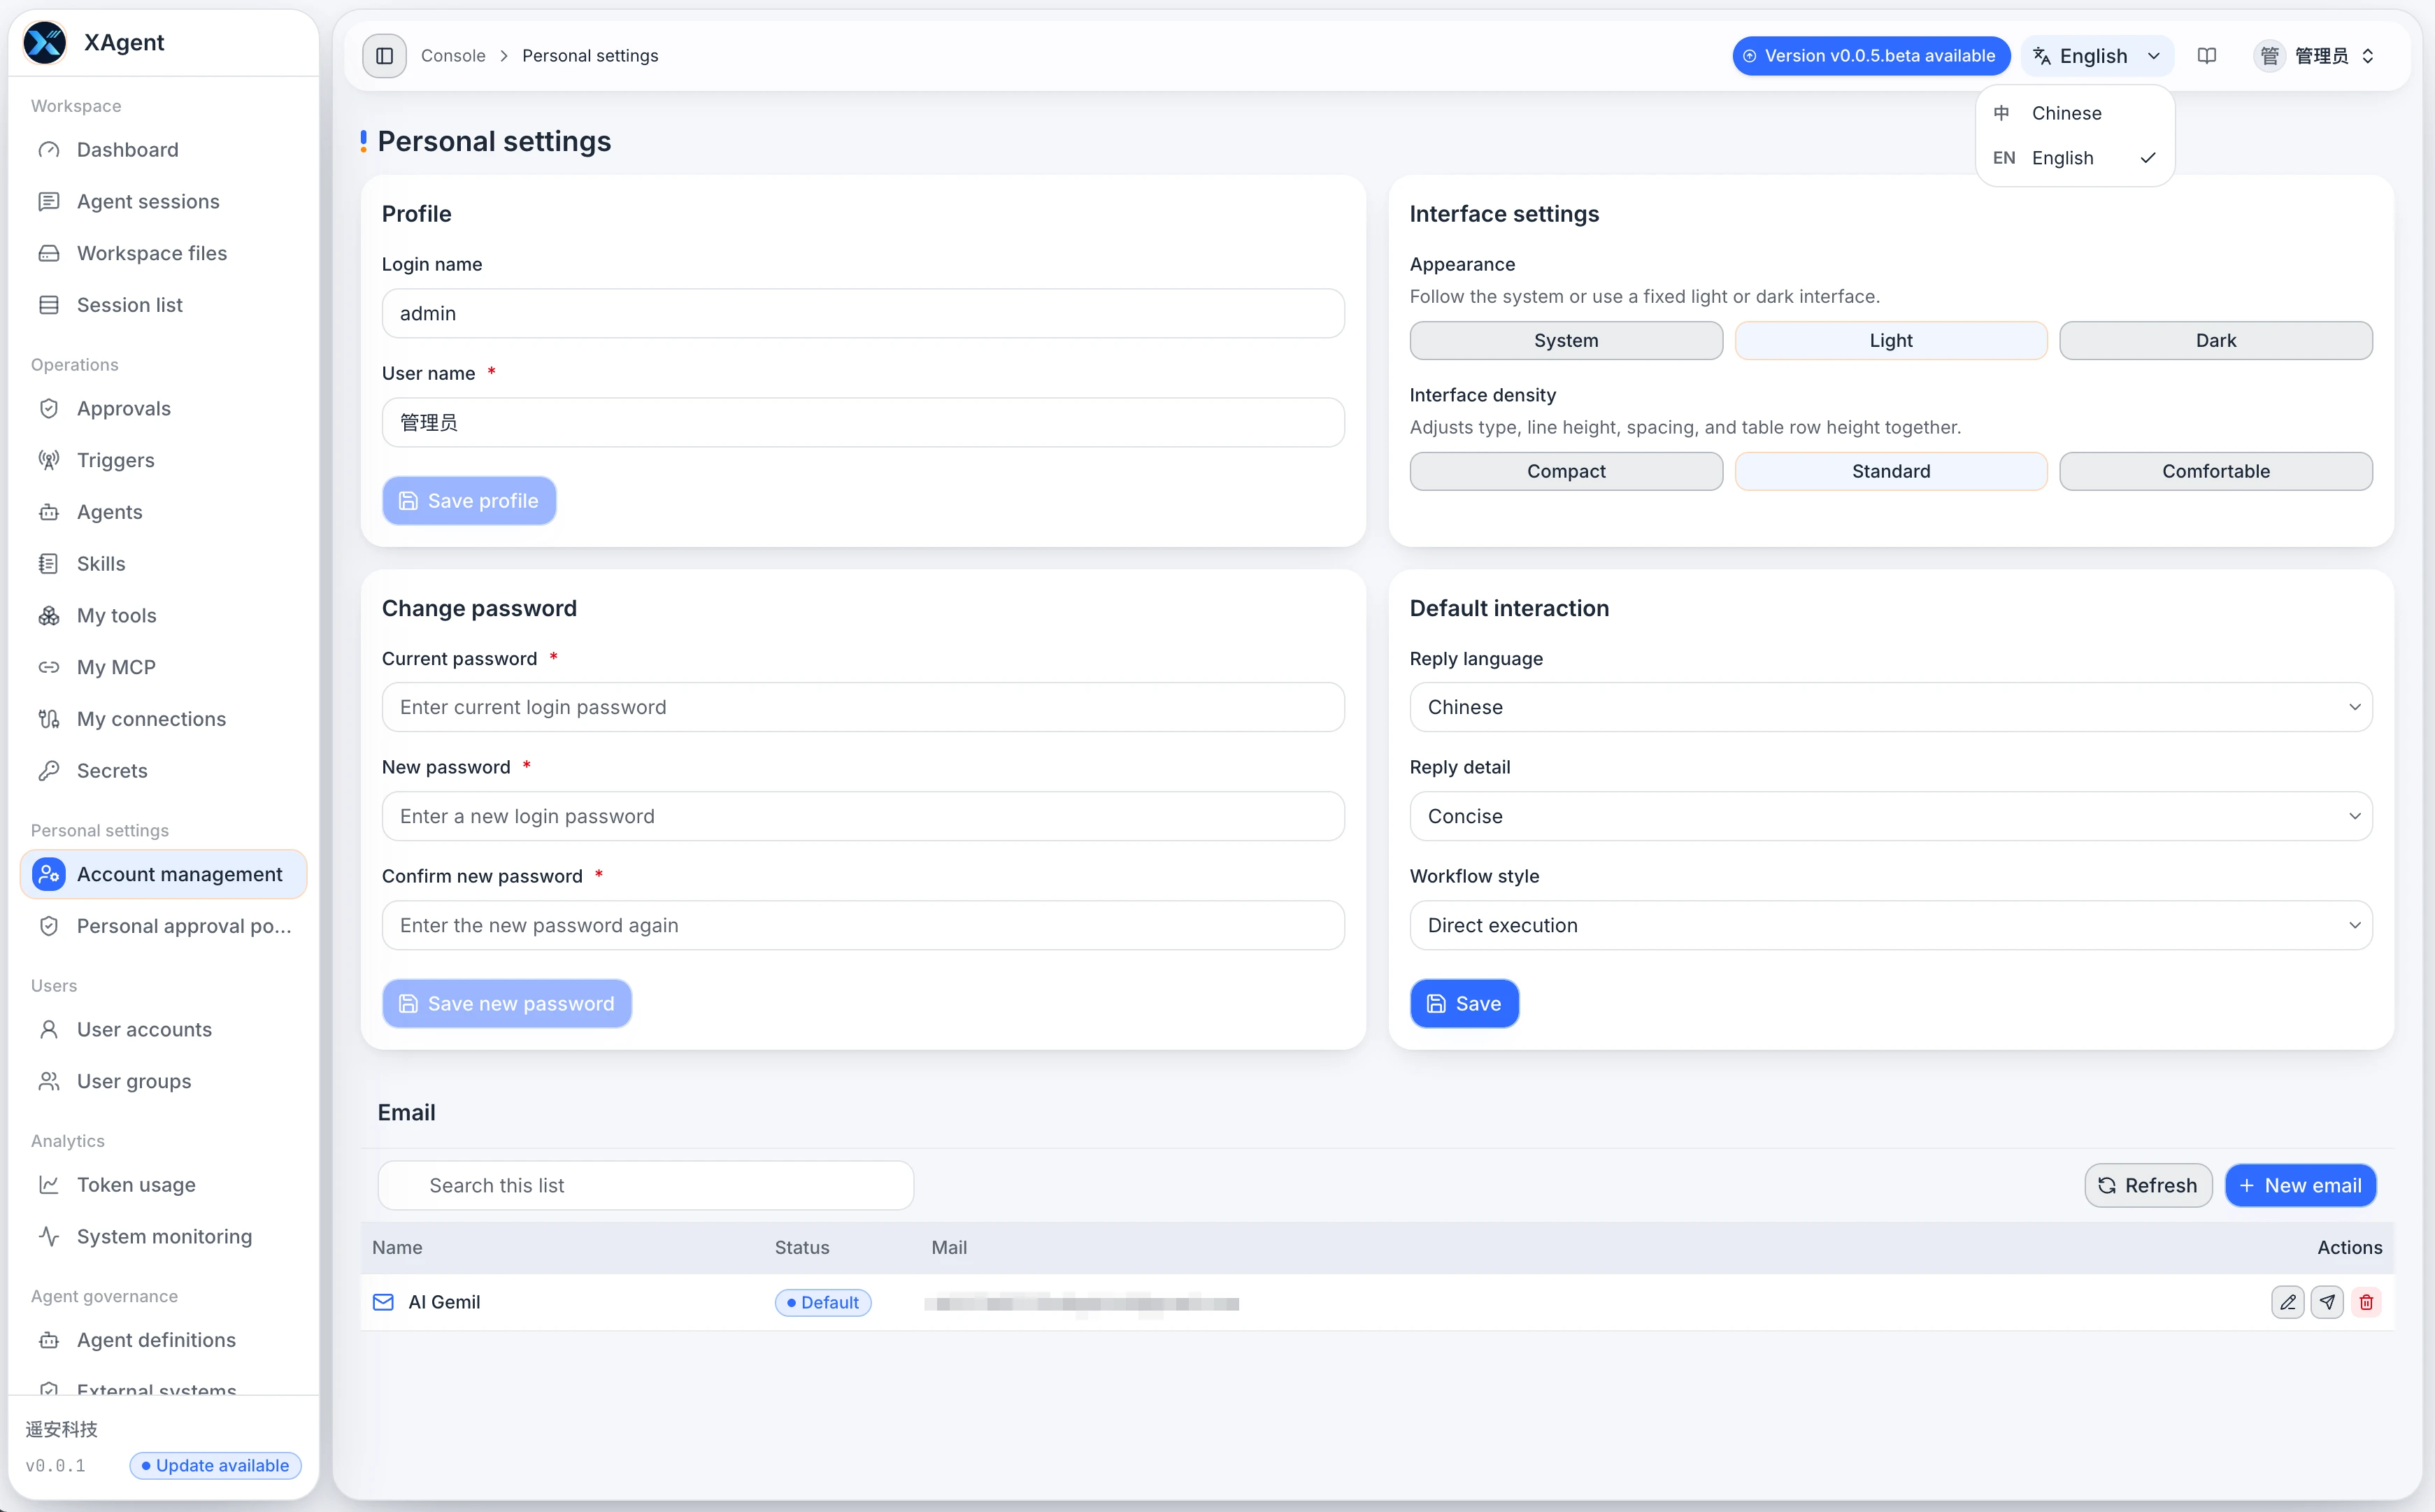The image size is (2435, 1512).
Task: Click the Agent sessions chat icon
Action: [x=49, y=202]
